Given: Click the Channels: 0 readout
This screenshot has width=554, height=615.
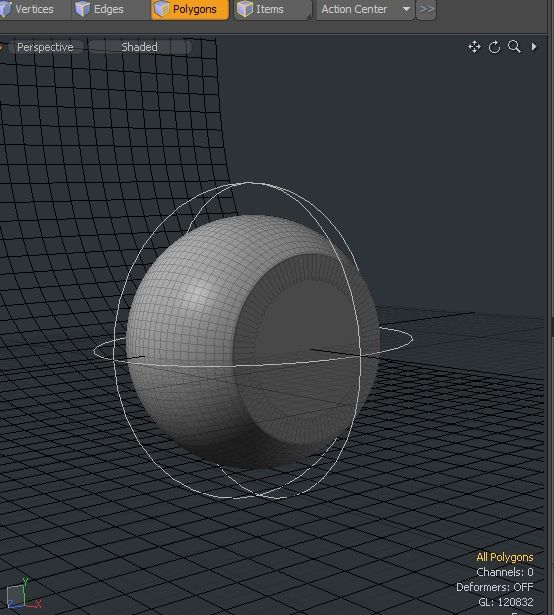Looking at the screenshot, I should coord(505,572).
